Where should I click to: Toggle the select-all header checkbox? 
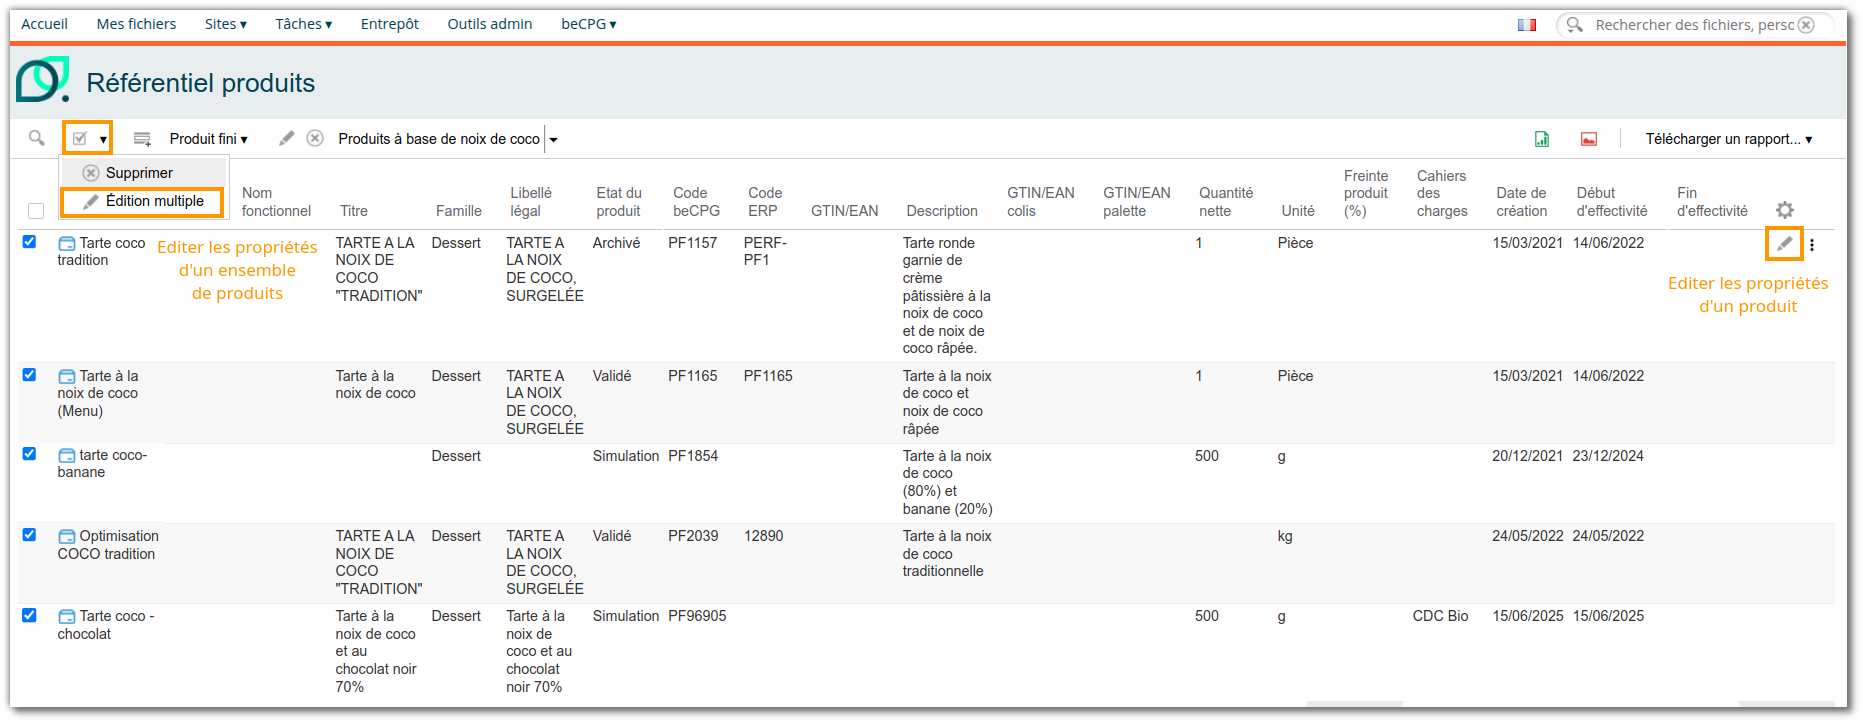[x=36, y=211]
